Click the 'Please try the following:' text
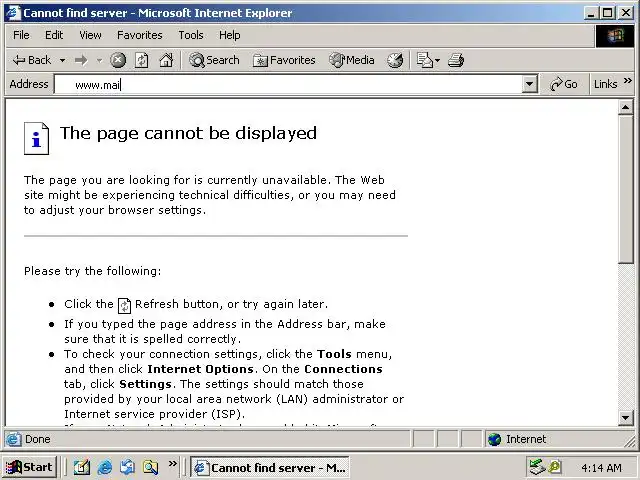This screenshot has height=480, width=640. pos(93,271)
